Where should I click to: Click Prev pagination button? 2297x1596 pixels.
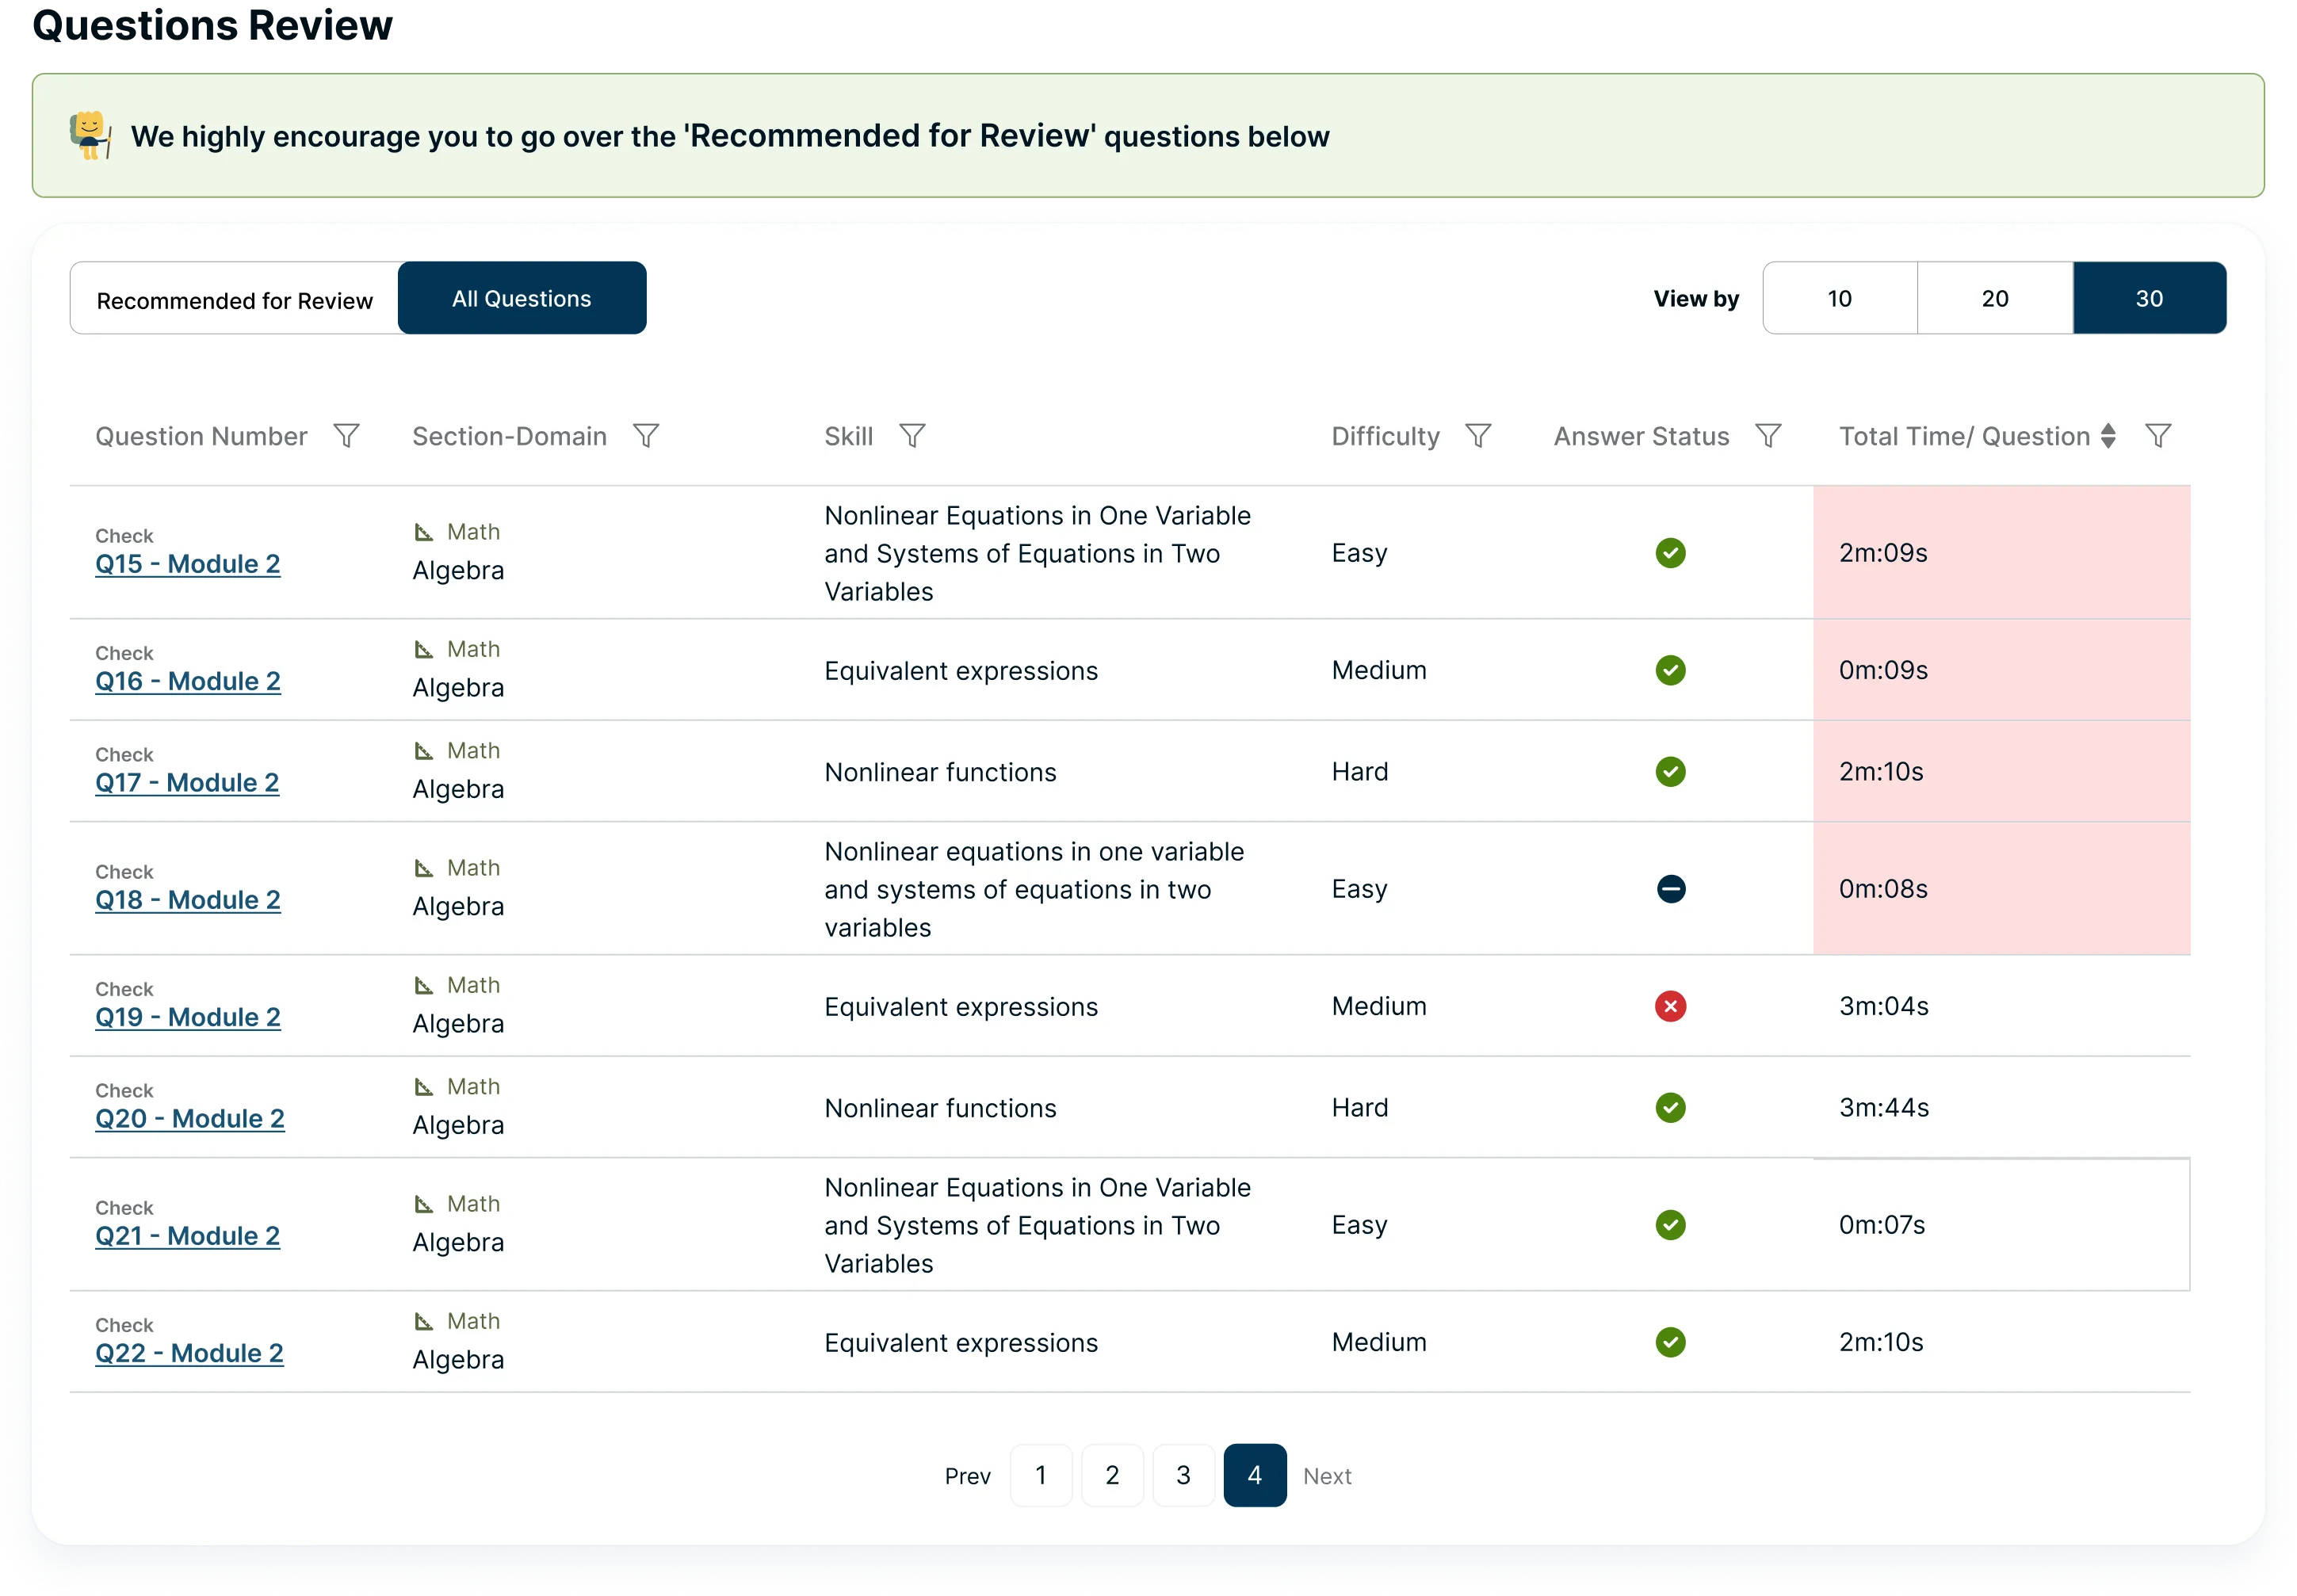click(x=967, y=1476)
